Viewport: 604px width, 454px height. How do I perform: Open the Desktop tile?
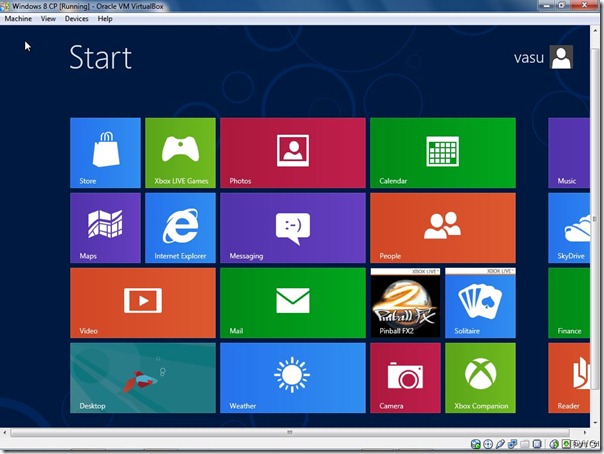coord(143,378)
